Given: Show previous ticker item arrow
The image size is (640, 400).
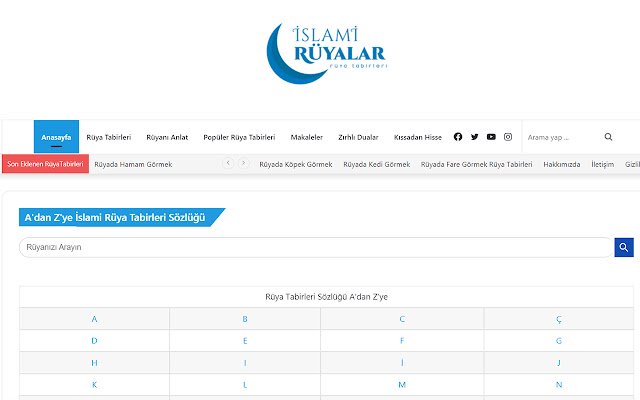Looking at the screenshot, I should (x=228, y=163).
